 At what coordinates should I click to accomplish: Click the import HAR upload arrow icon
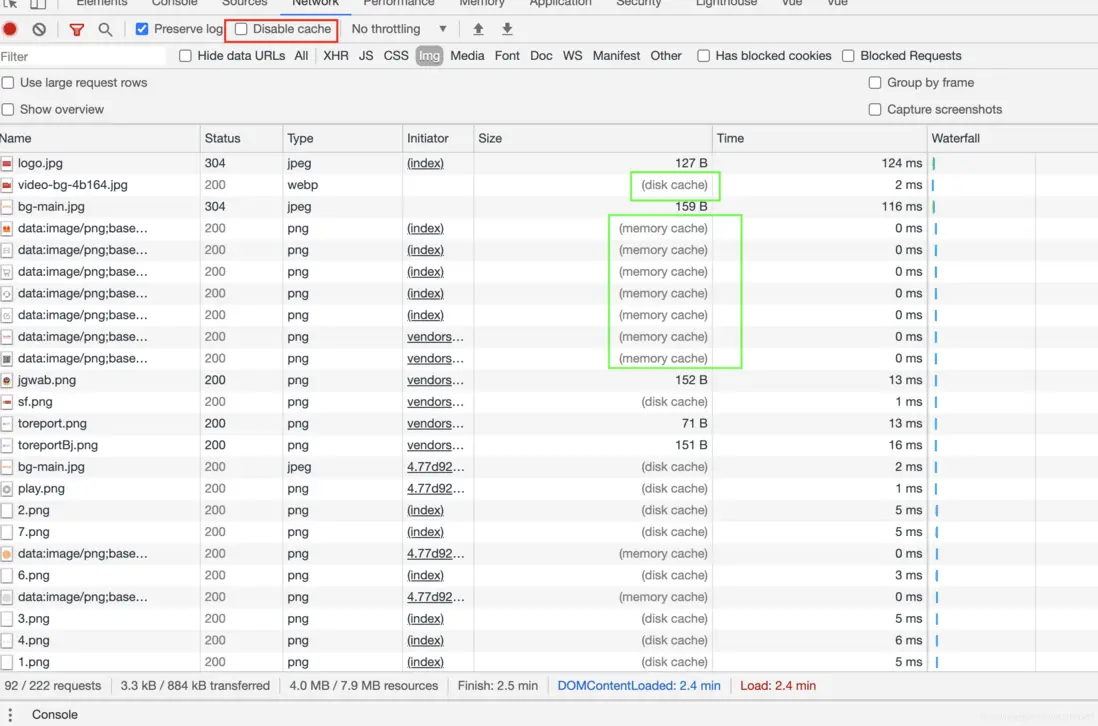tap(478, 30)
